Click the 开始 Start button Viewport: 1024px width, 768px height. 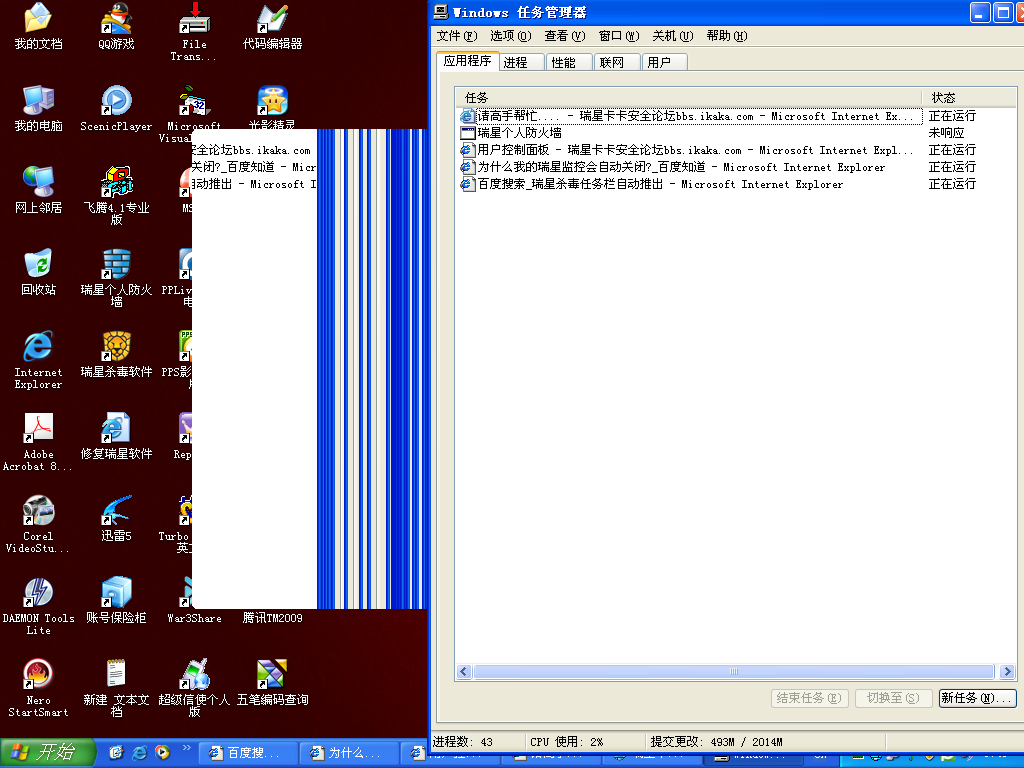pyautogui.click(x=47, y=753)
